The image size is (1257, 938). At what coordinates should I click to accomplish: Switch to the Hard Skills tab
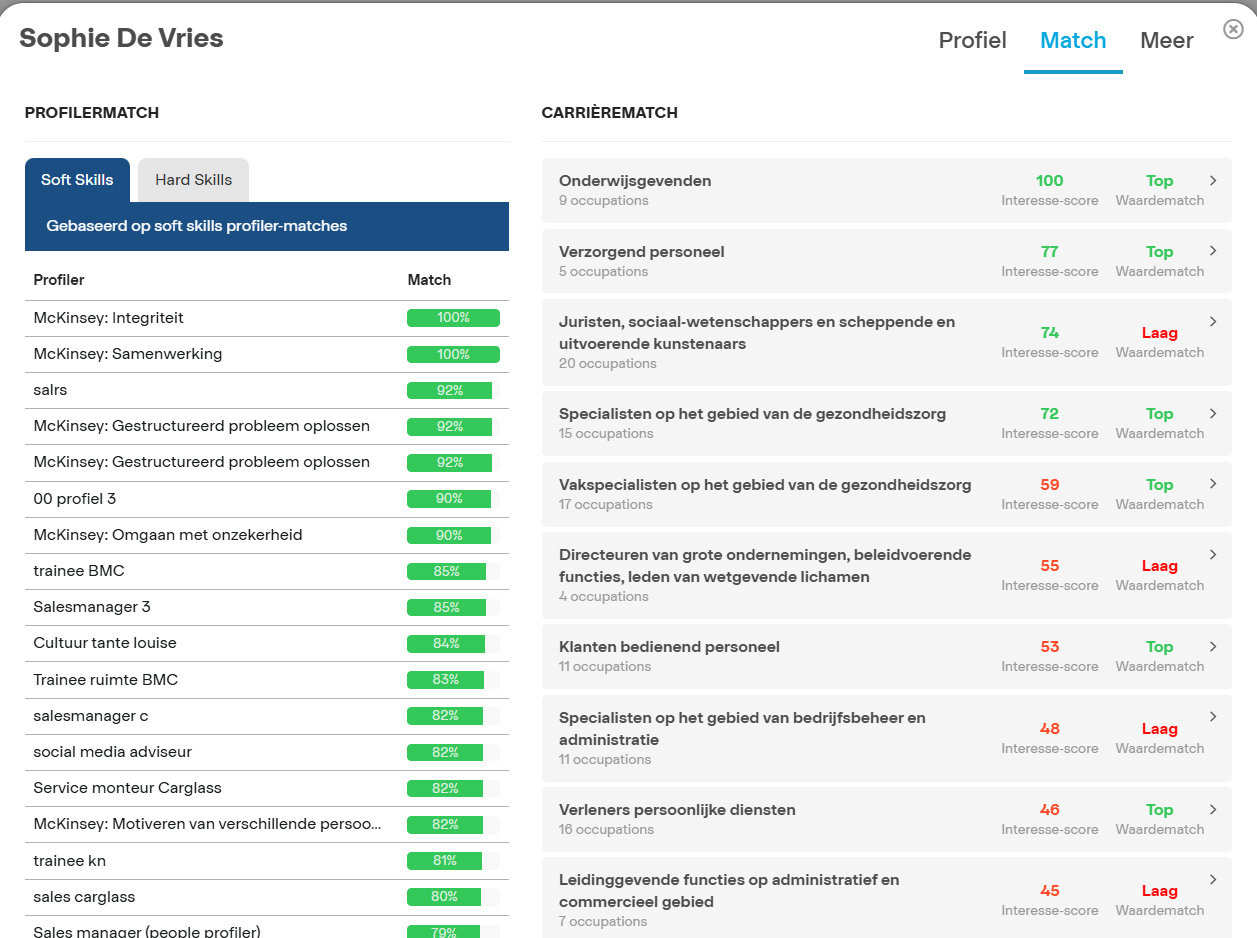point(193,180)
